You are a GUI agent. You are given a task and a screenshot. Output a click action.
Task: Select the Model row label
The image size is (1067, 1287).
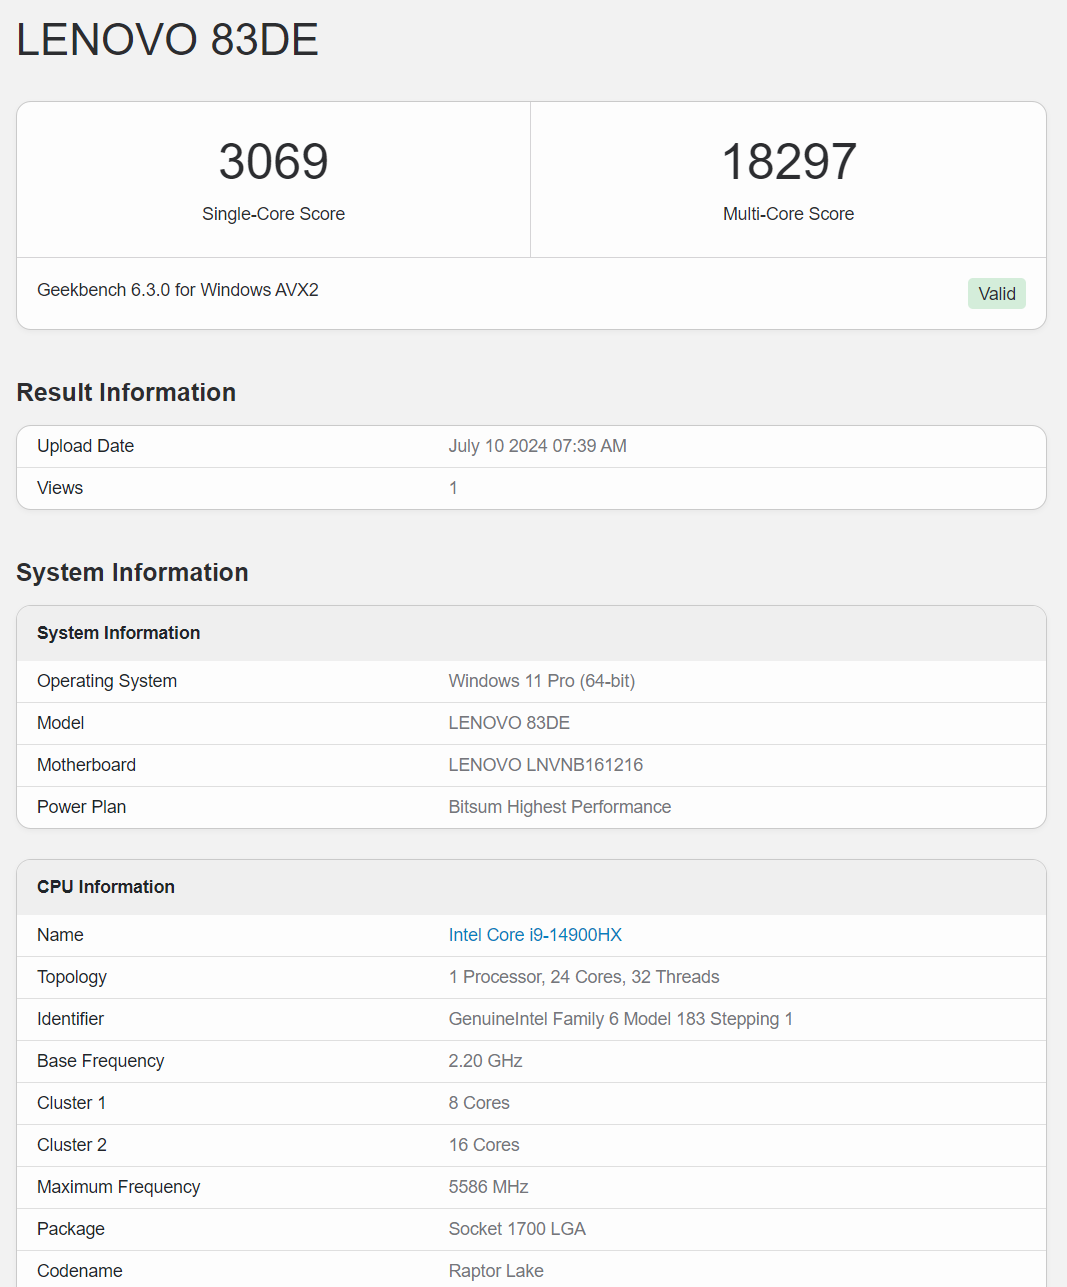(x=60, y=723)
